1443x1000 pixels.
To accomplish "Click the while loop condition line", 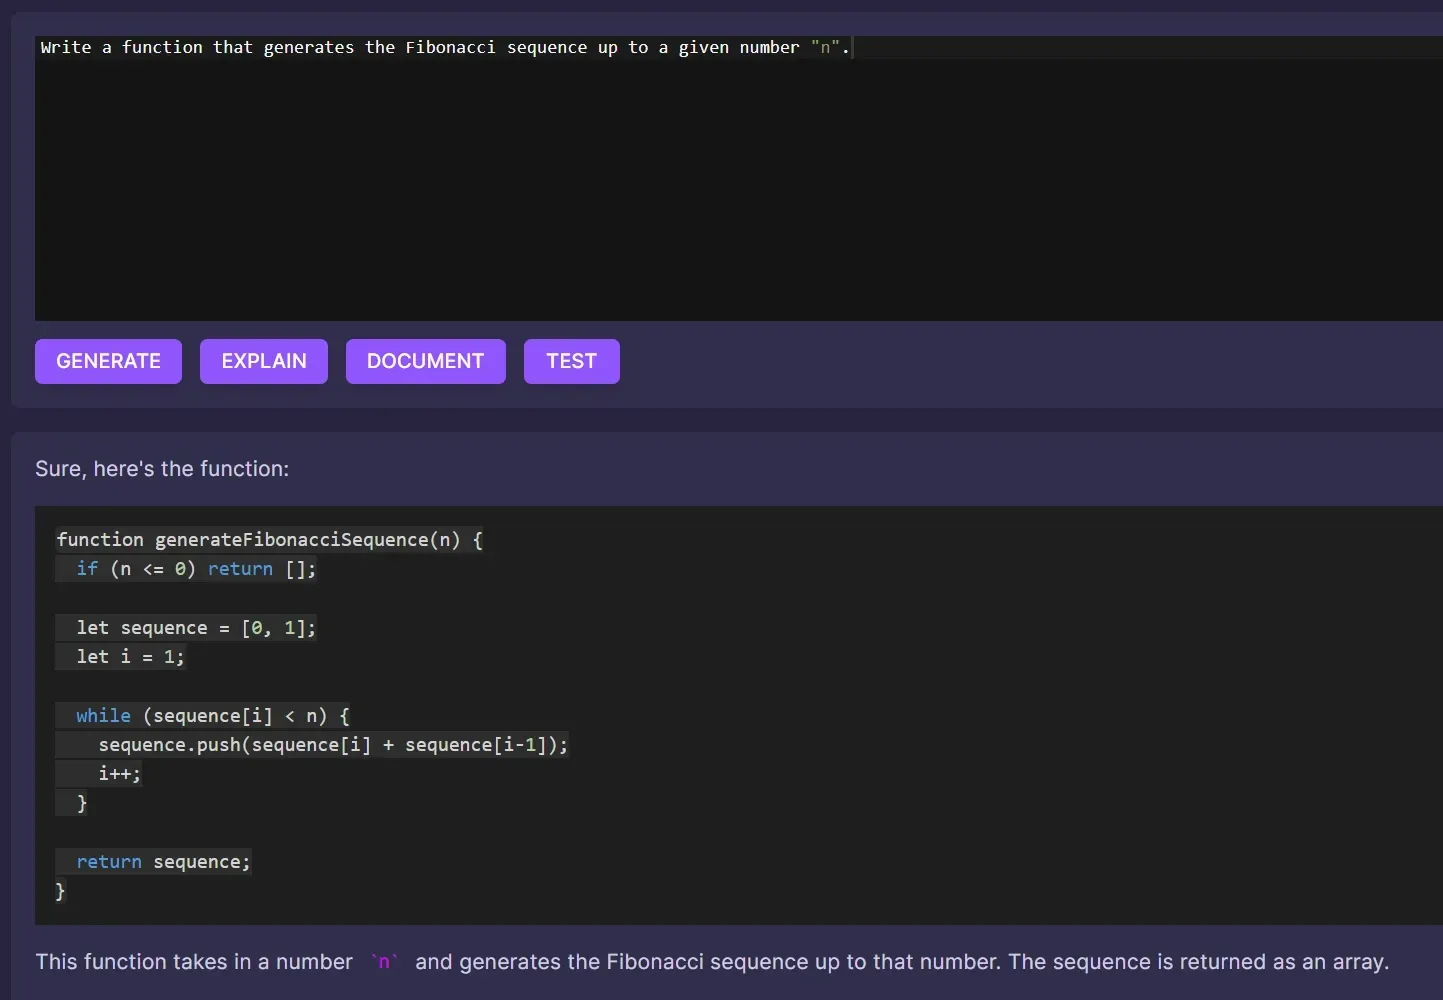I will (x=212, y=716).
